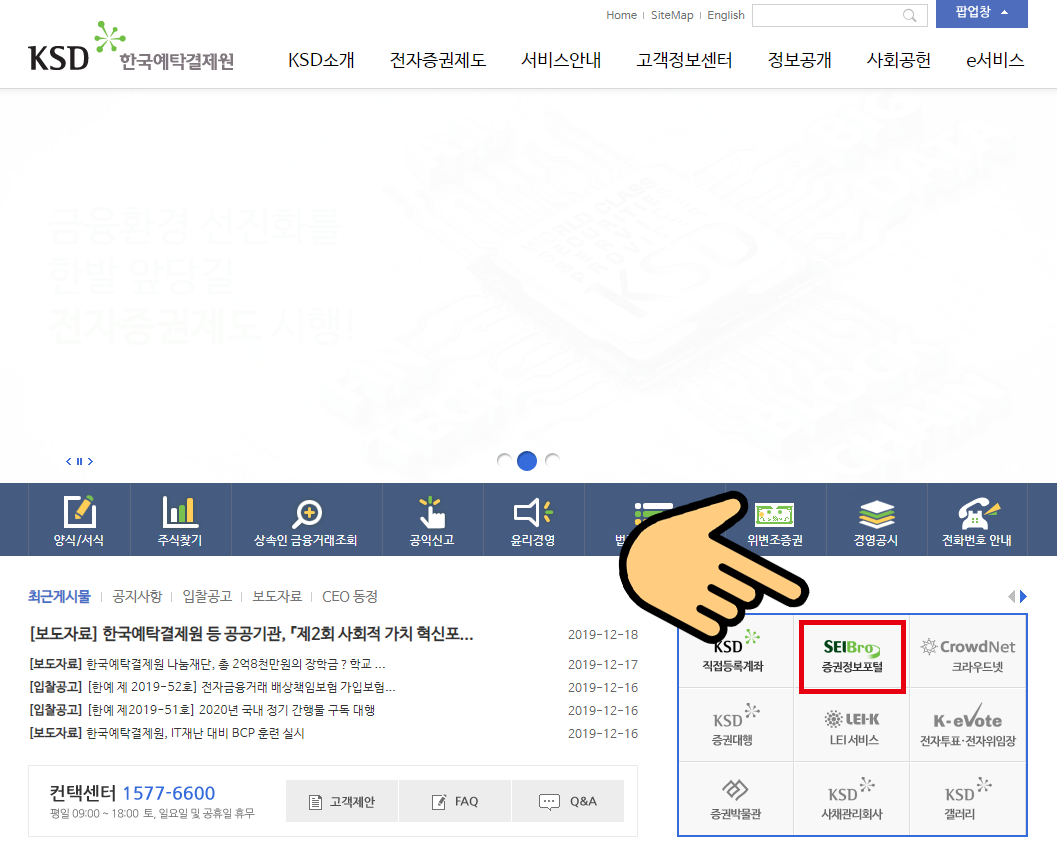Viewport: 1057px width, 860px height.
Task: Open KSD 증권대행 tile
Action: [735, 725]
